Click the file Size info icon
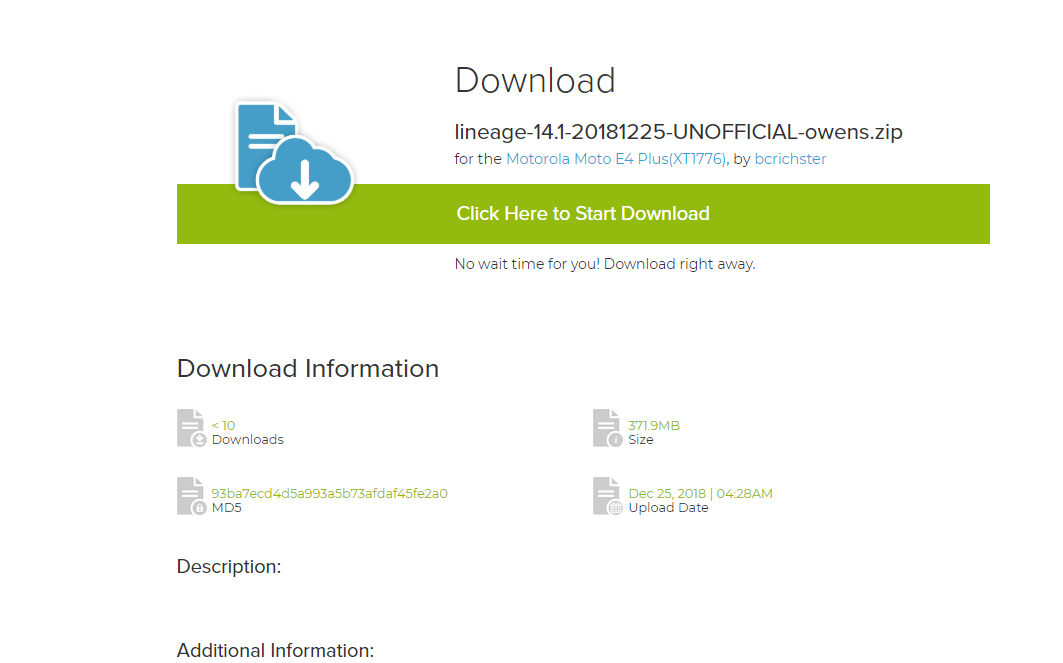Screen dimensions: 1063x663 tap(607, 428)
